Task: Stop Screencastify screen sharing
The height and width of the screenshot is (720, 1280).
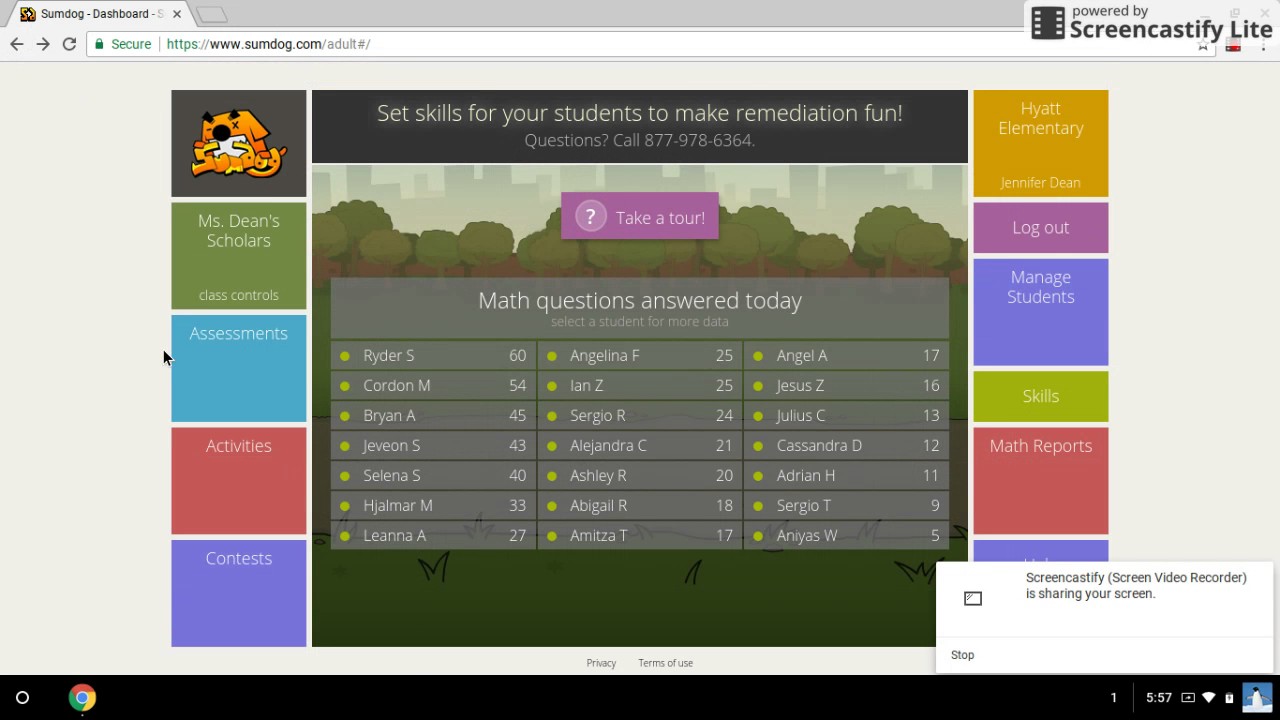Action: click(962, 655)
